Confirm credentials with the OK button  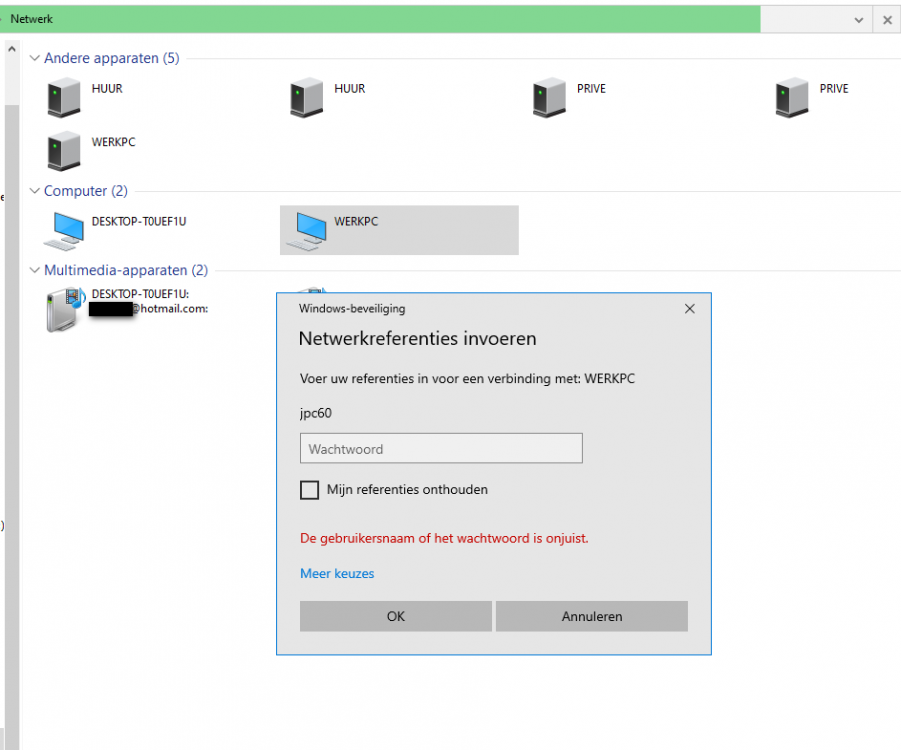pos(395,616)
